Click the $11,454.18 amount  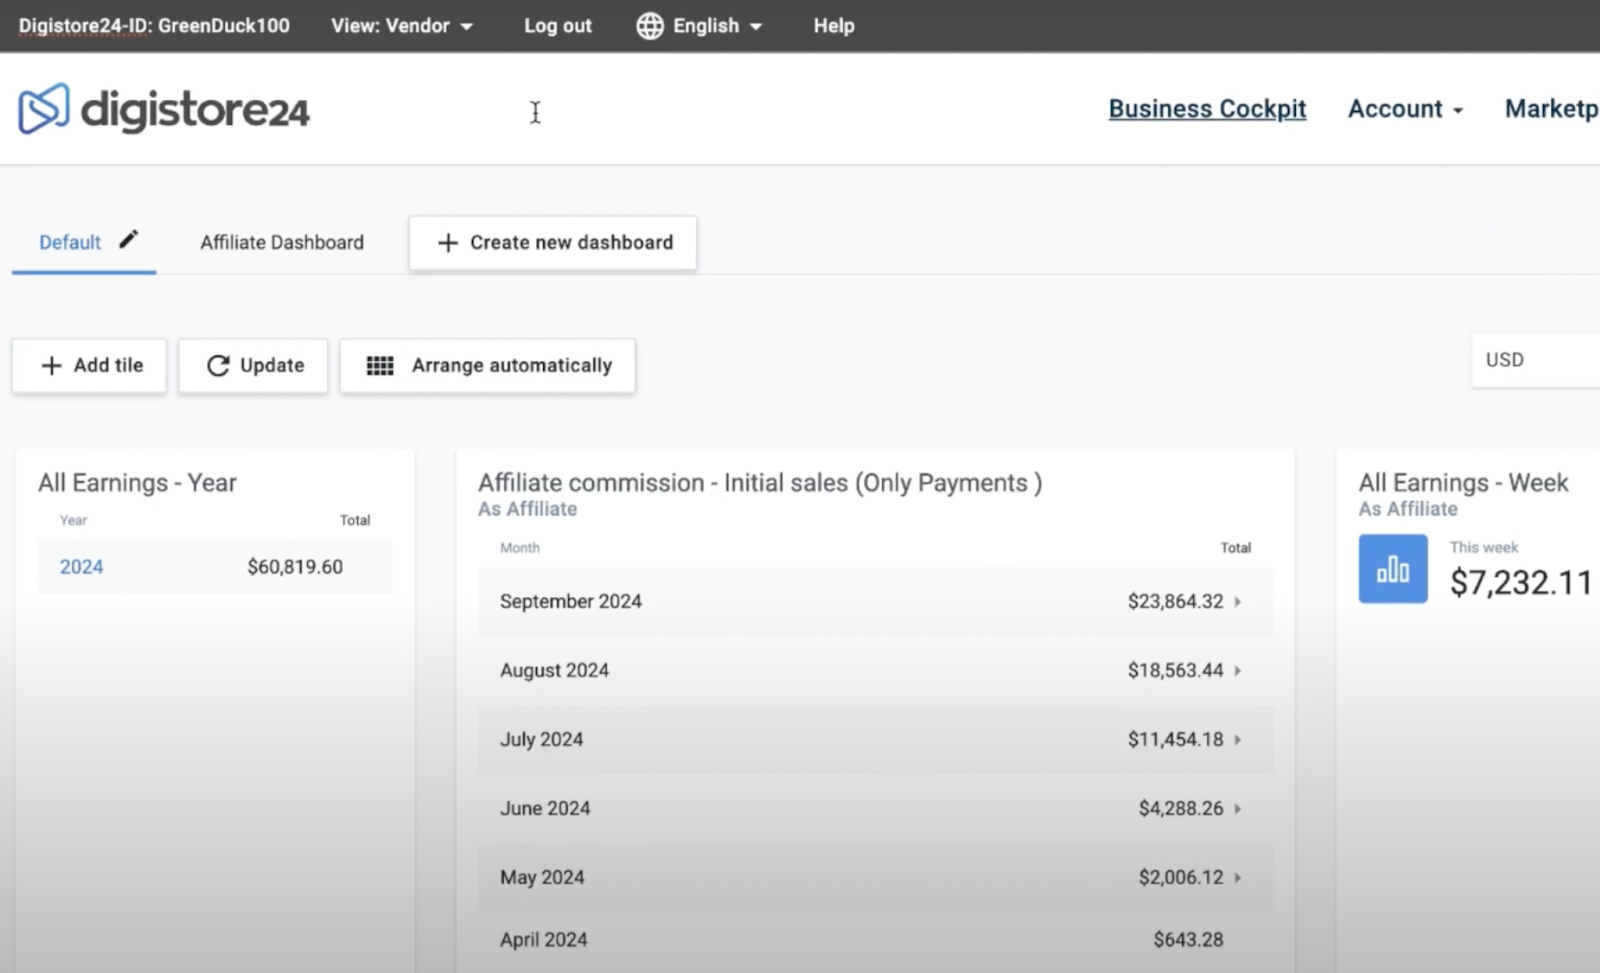coord(1176,740)
